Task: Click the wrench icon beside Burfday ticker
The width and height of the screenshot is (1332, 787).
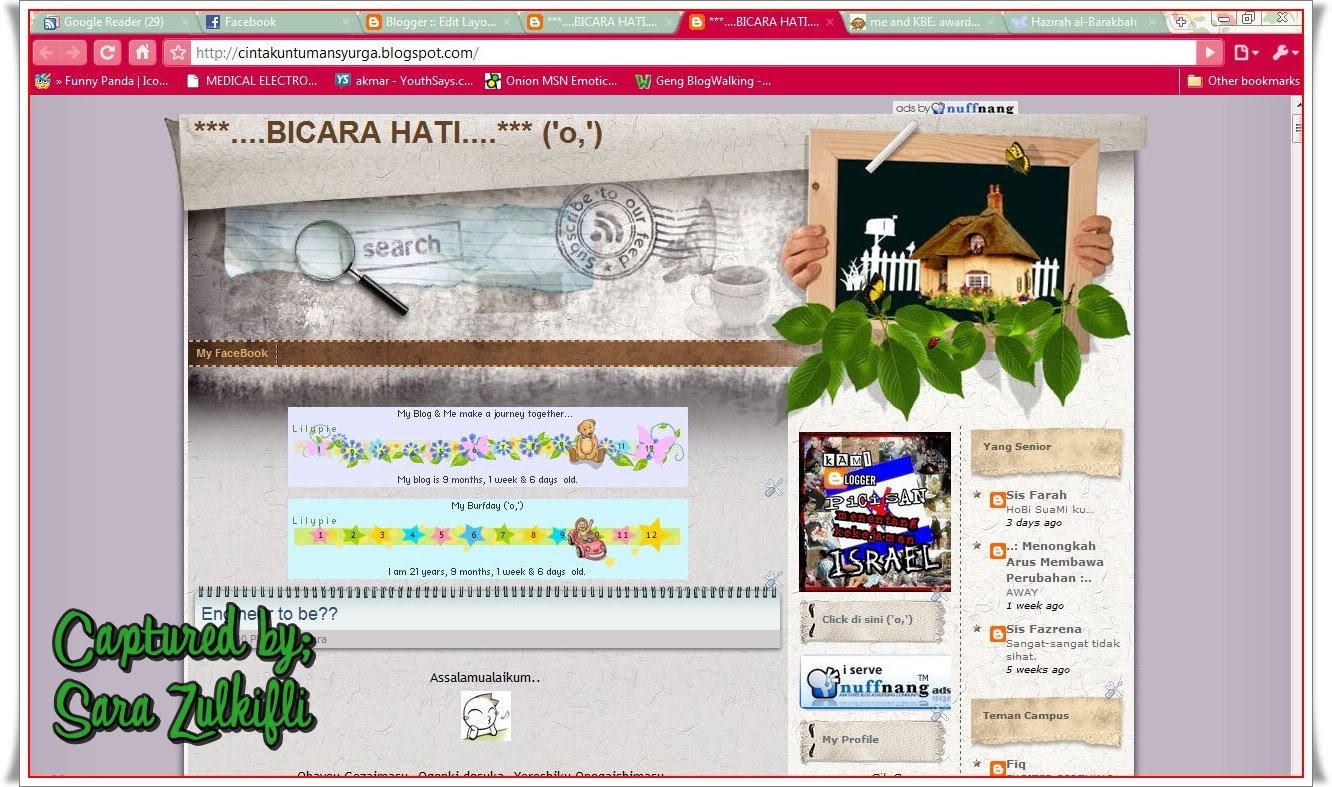Action: click(773, 580)
